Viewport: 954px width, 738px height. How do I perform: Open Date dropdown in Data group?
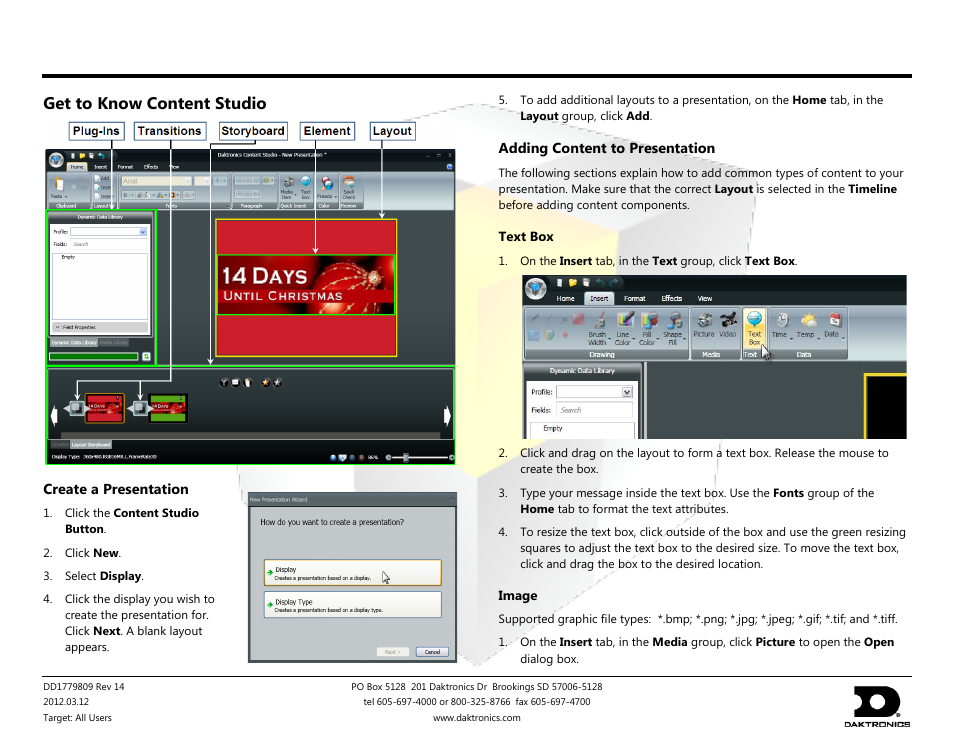[834, 326]
